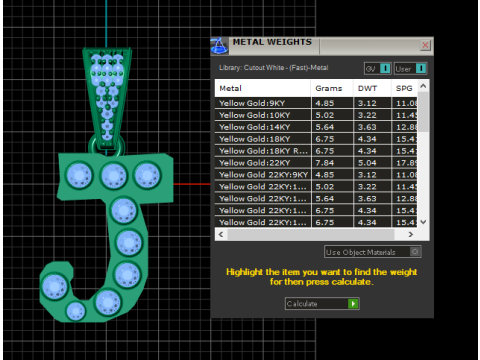Select the Yellow Gold:18KY row

point(316,139)
